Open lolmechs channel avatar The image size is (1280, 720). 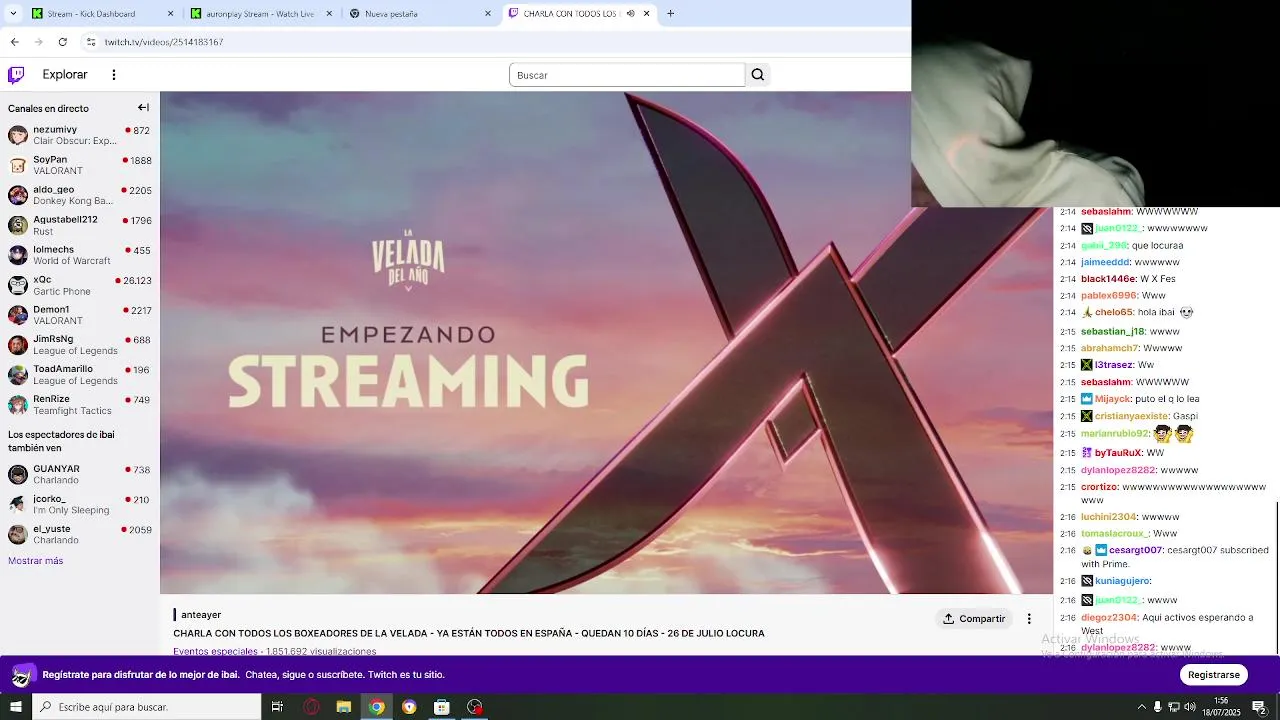click(x=18, y=255)
